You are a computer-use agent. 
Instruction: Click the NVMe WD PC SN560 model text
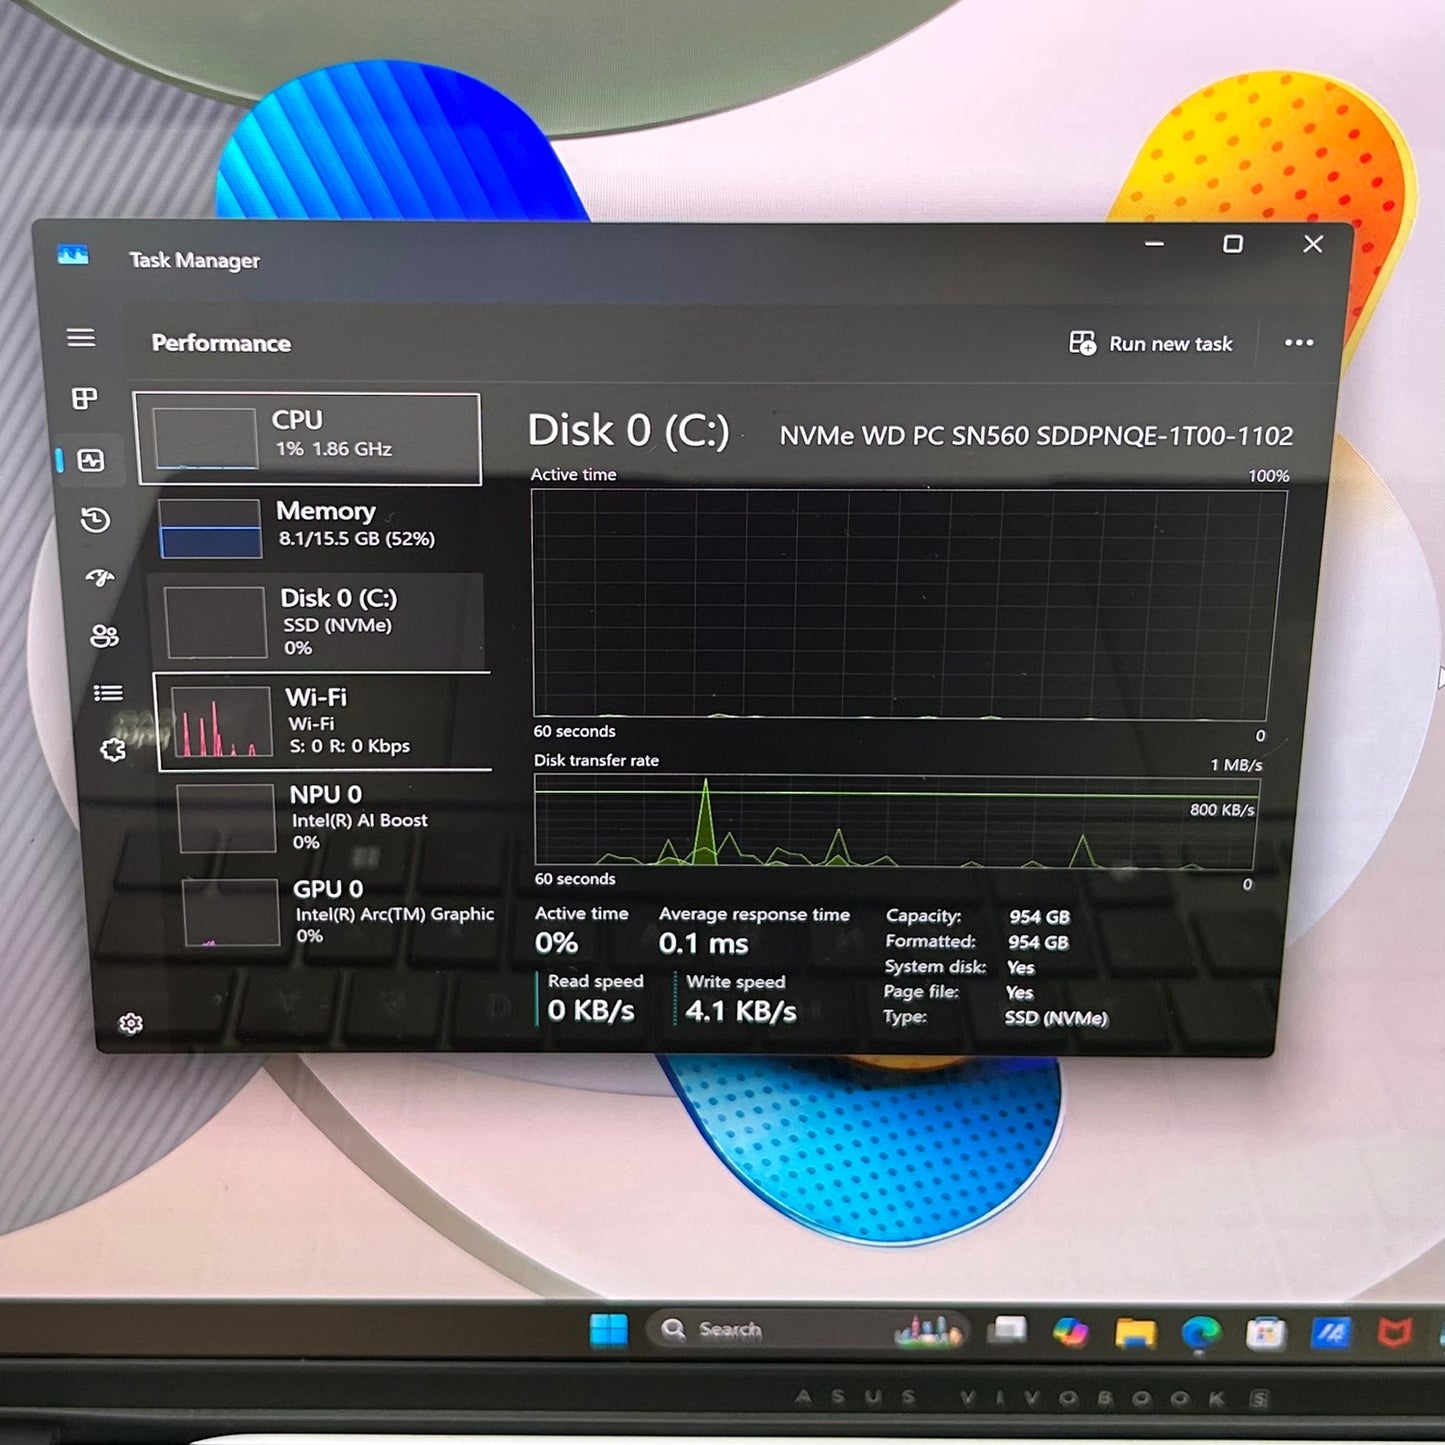(1036, 436)
